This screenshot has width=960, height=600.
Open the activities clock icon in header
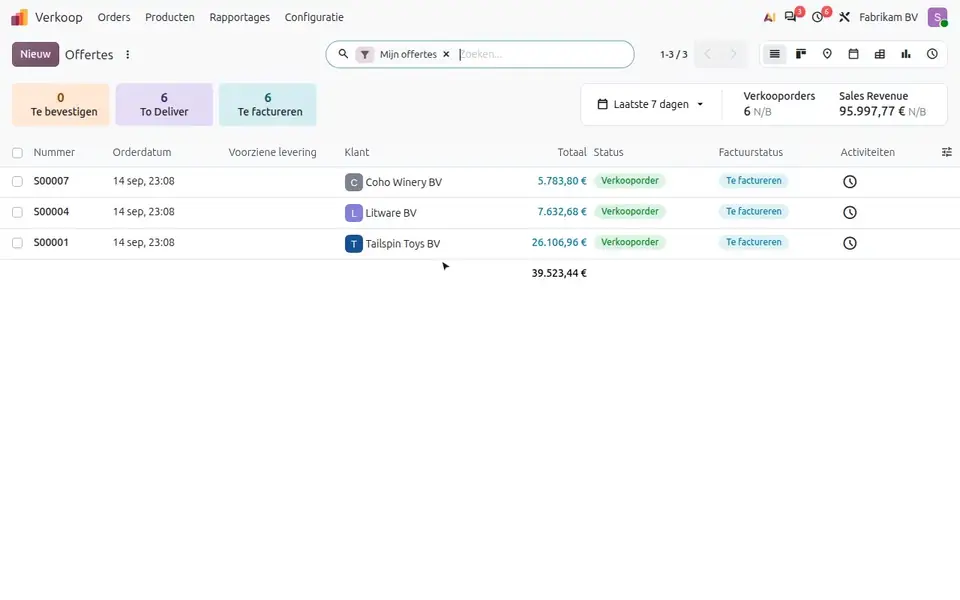817,17
